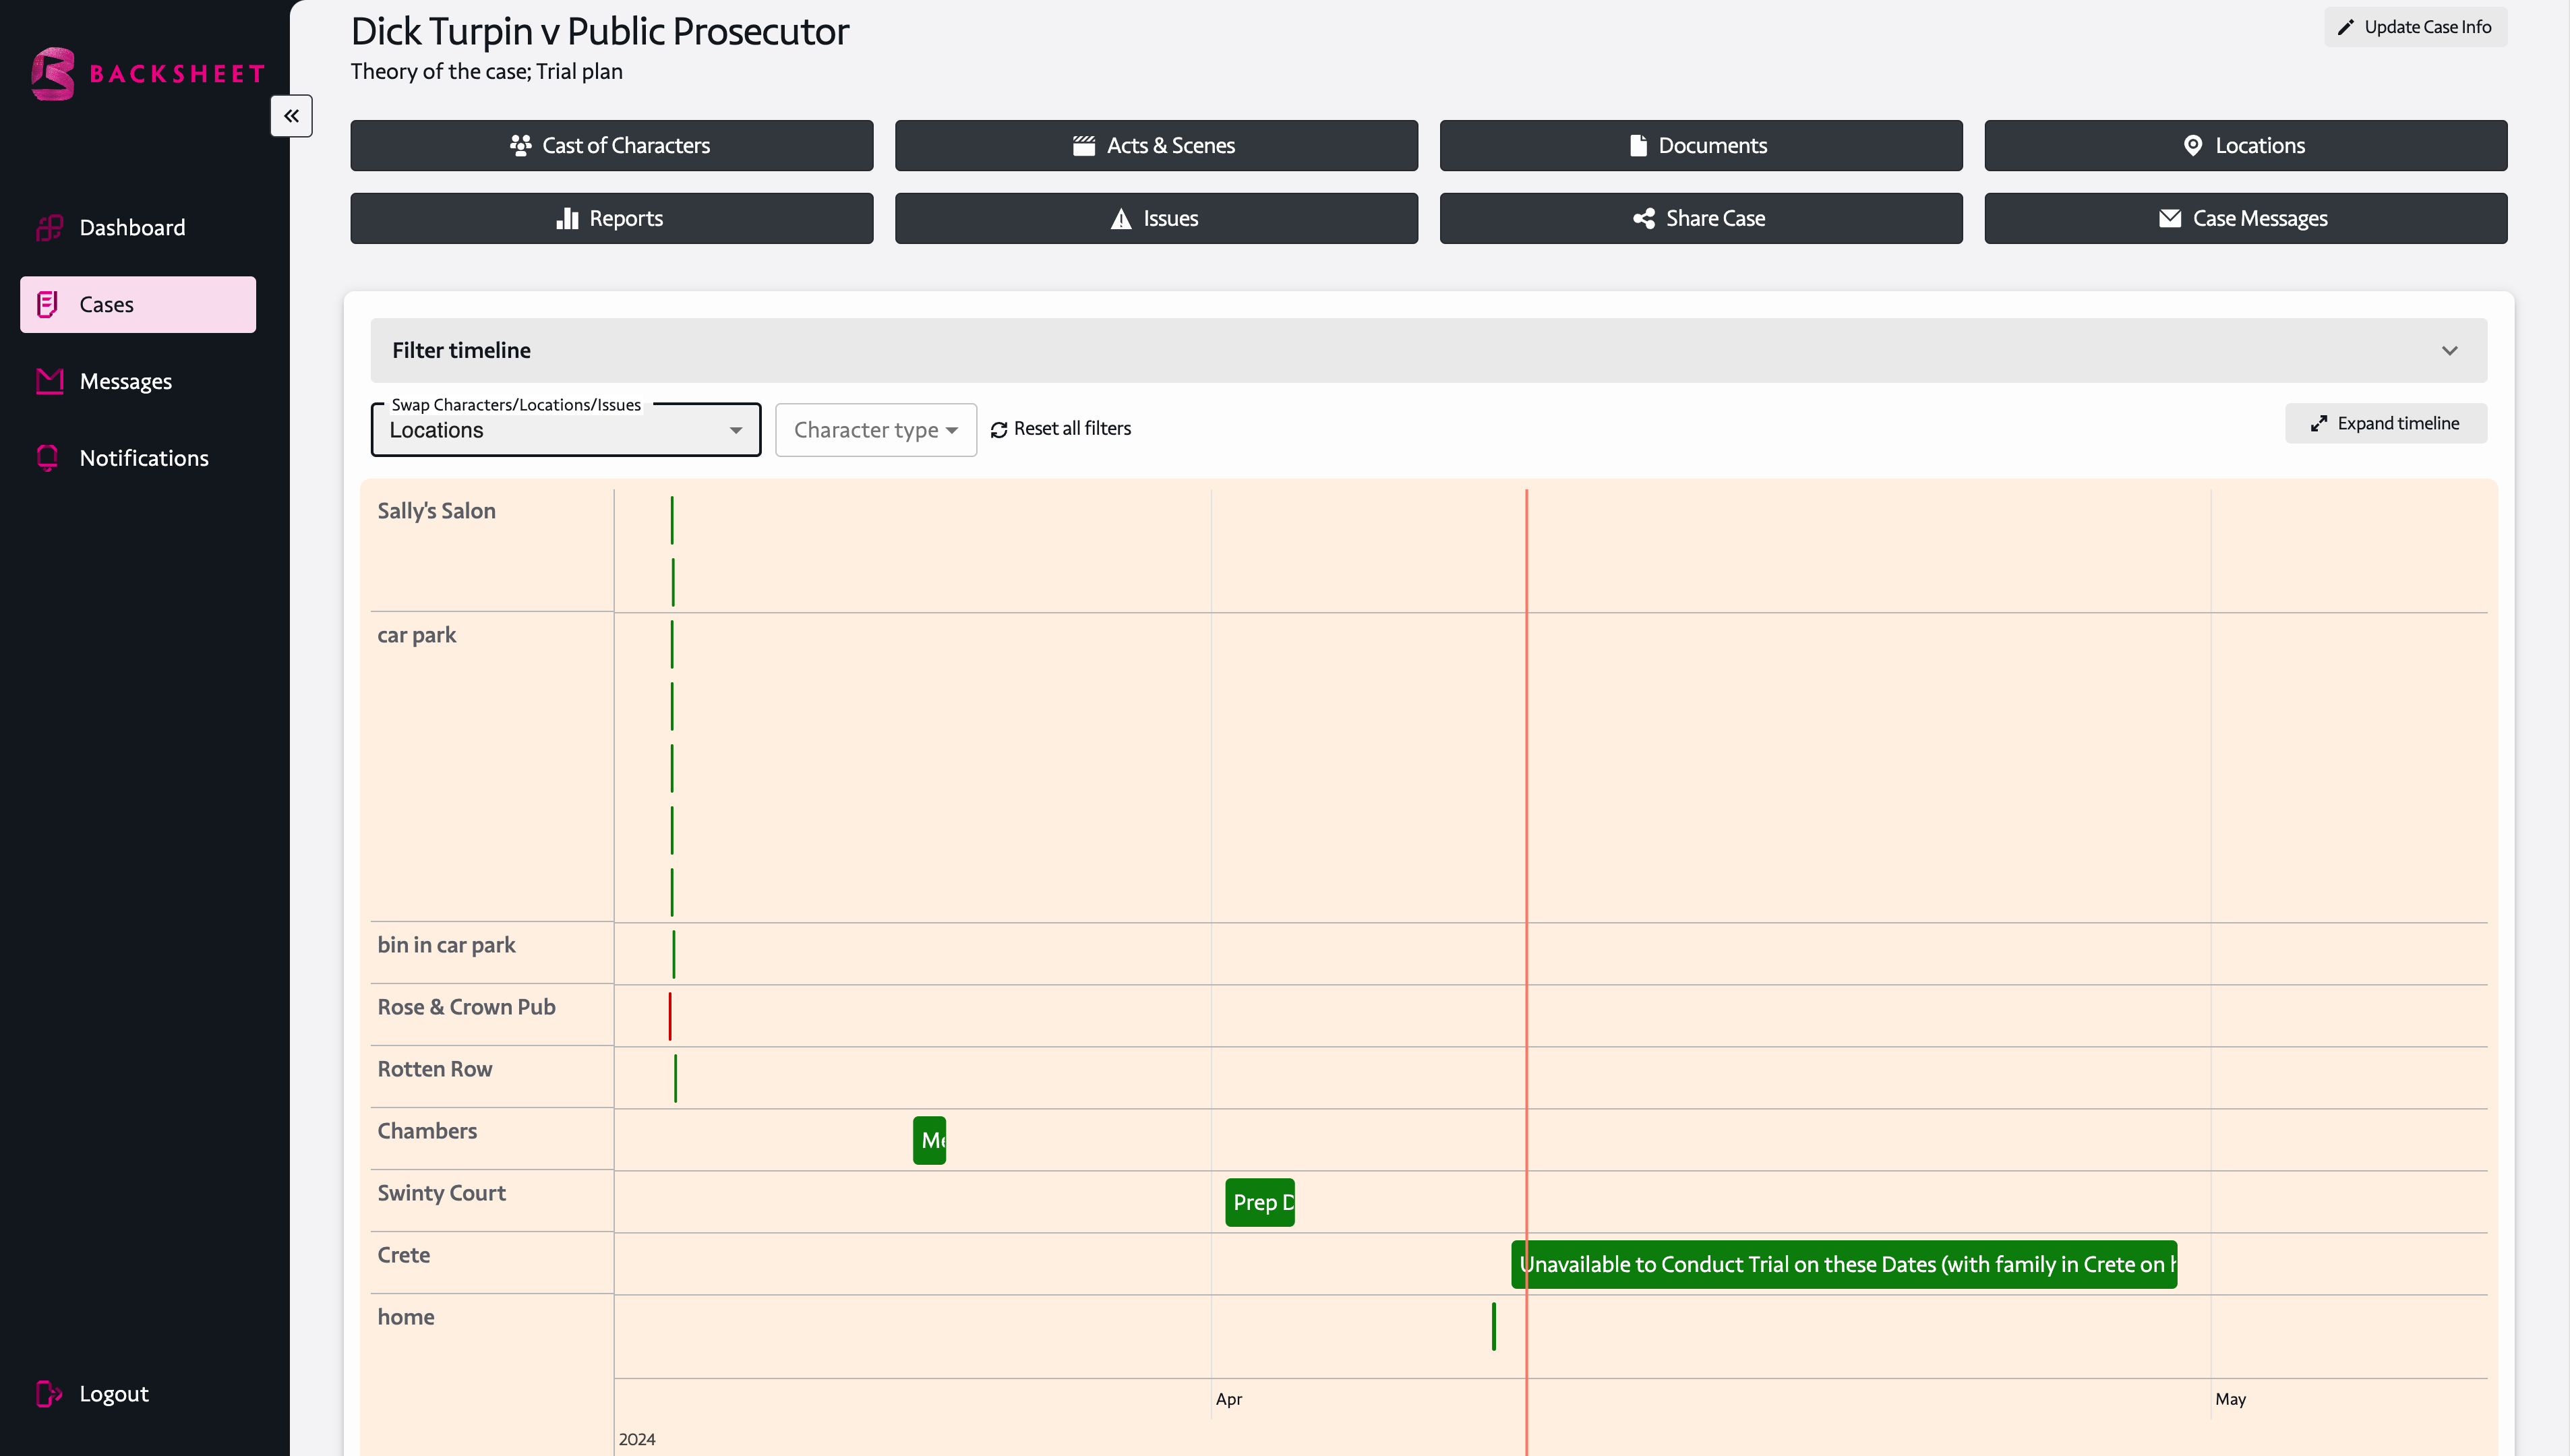This screenshot has height=1456, width=2570.
Task: Go to Dashboard in sidebar
Action: (132, 228)
